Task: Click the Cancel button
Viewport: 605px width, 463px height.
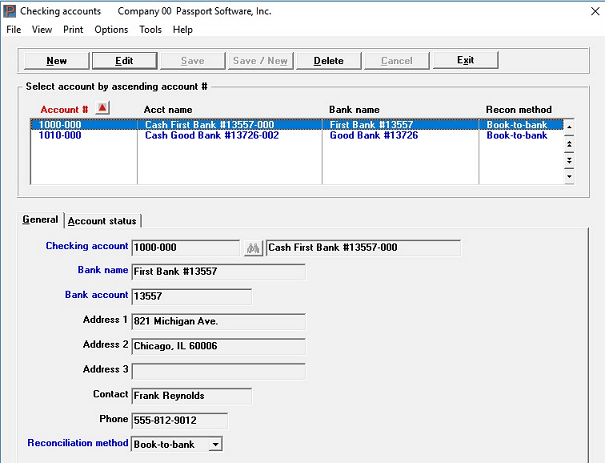Action: (x=397, y=61)
